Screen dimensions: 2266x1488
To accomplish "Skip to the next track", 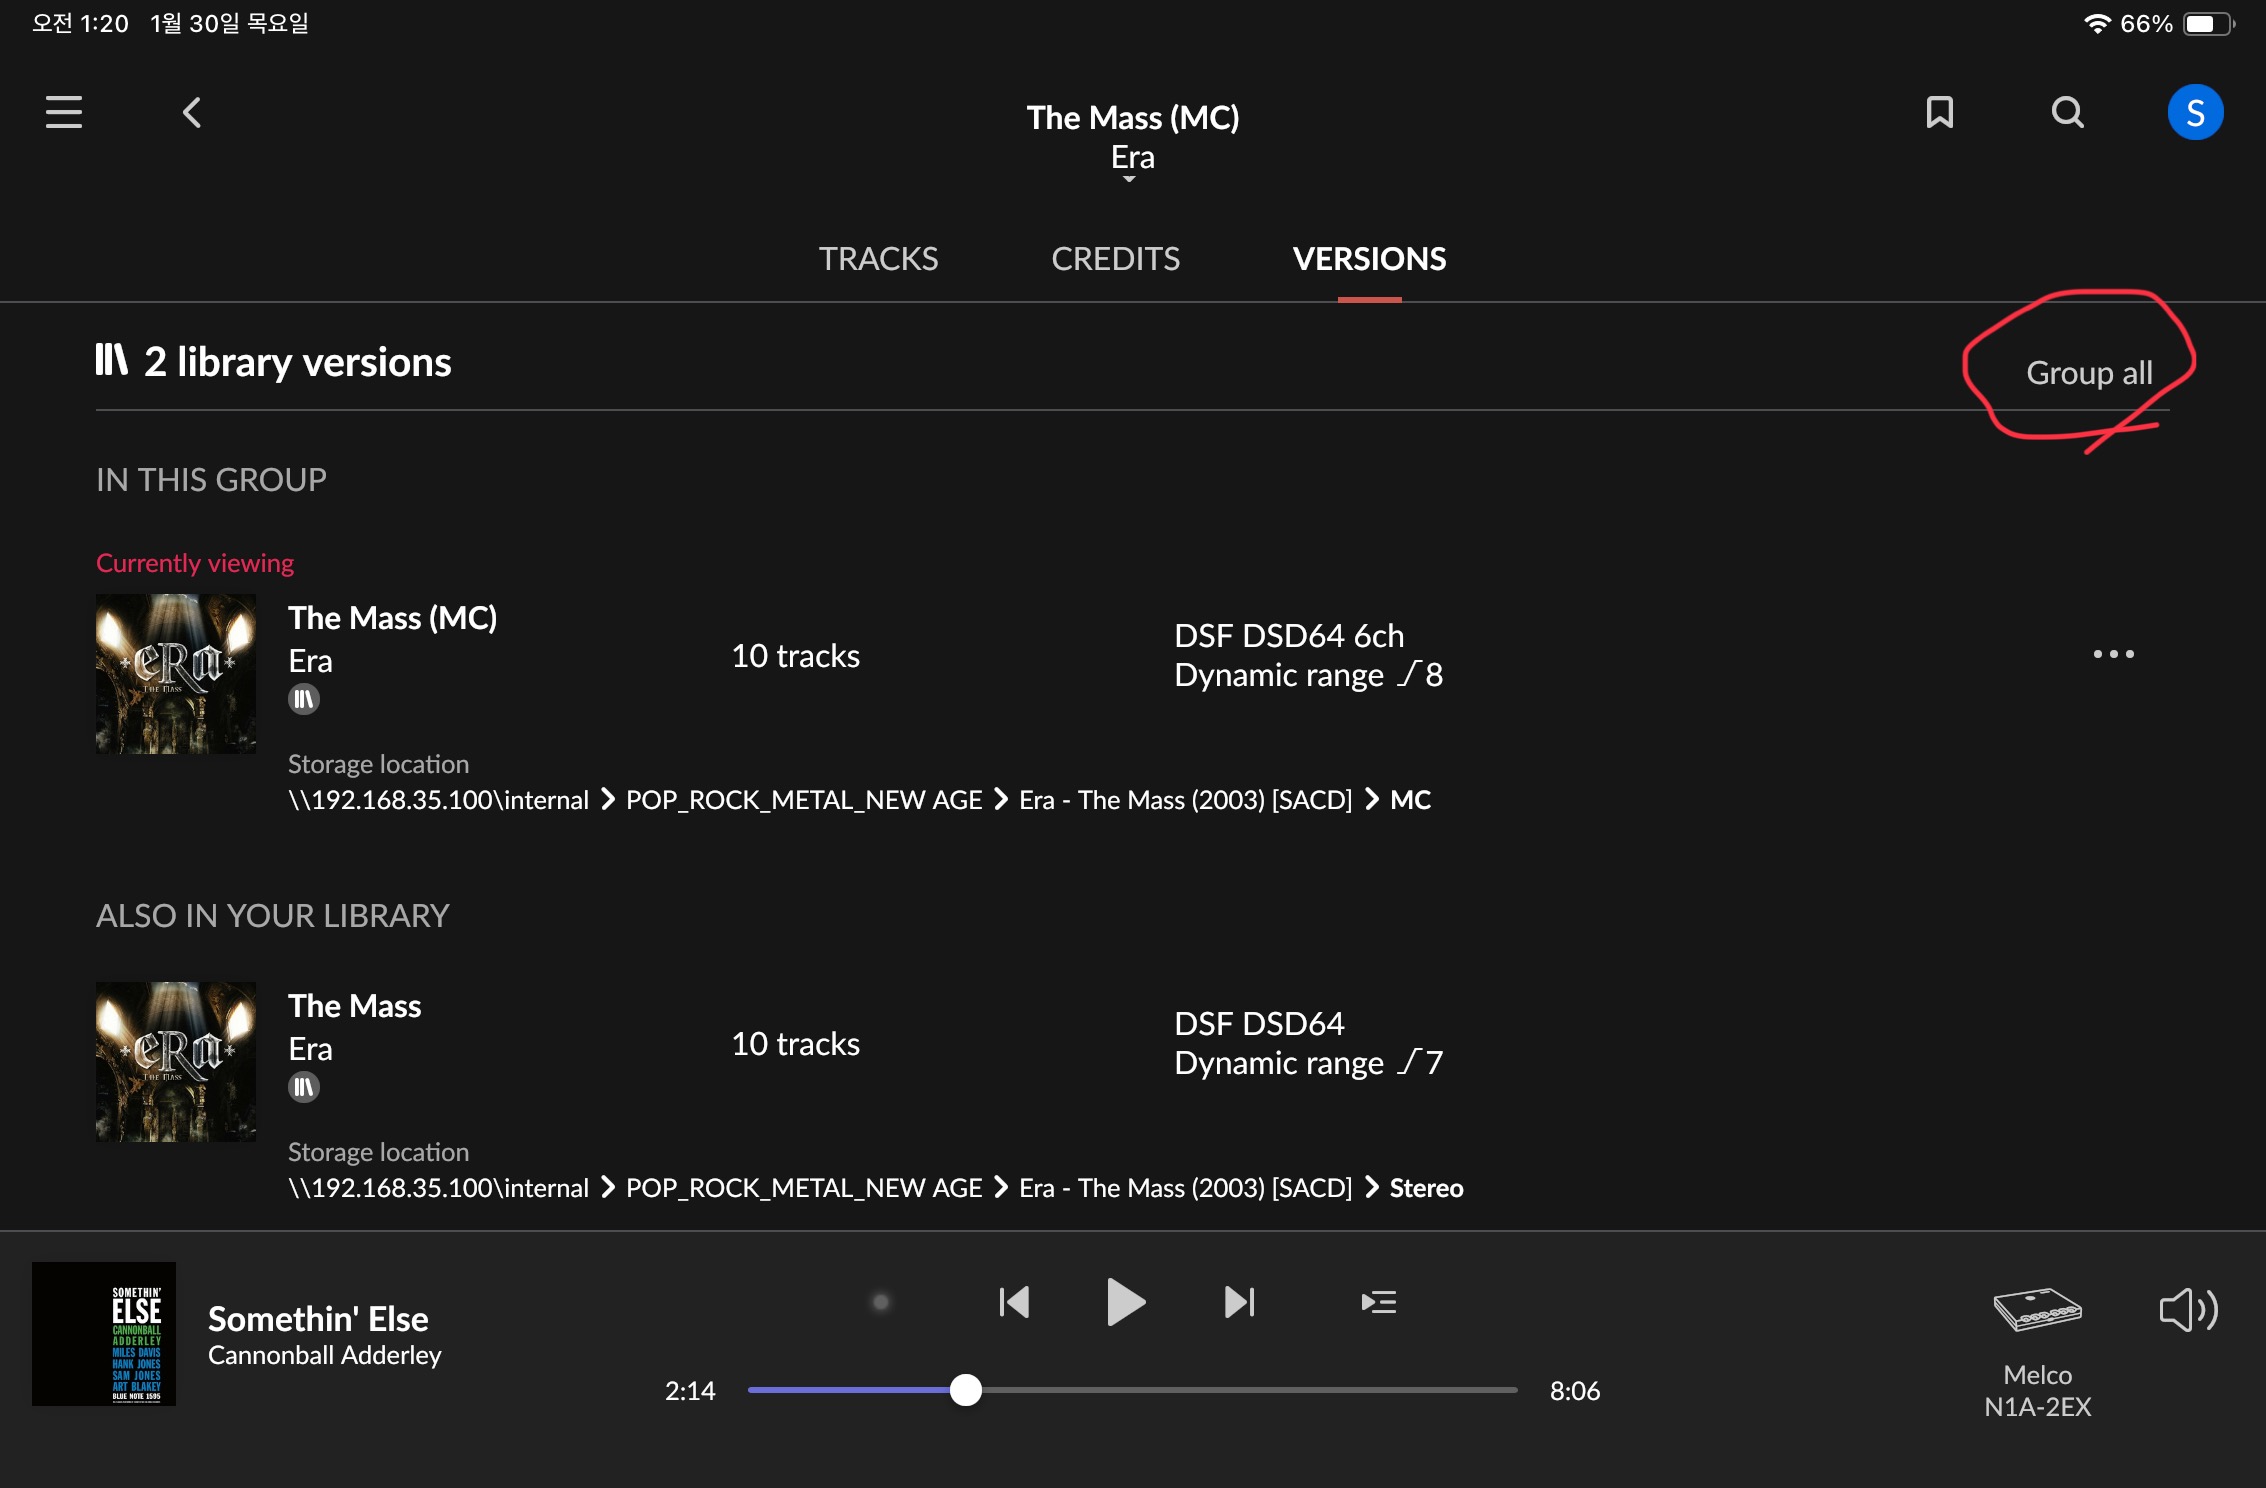I will tap(1240, 1302).
